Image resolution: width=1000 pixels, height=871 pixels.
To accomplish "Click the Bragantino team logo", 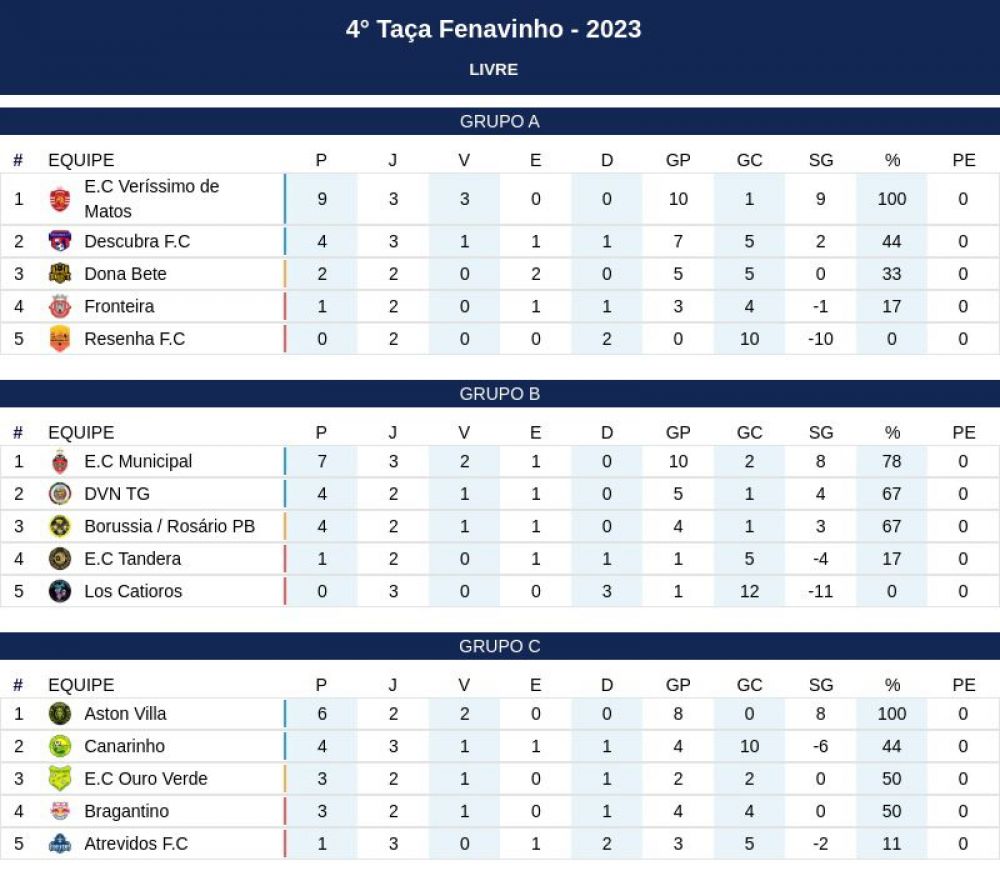I will point(60,810).
